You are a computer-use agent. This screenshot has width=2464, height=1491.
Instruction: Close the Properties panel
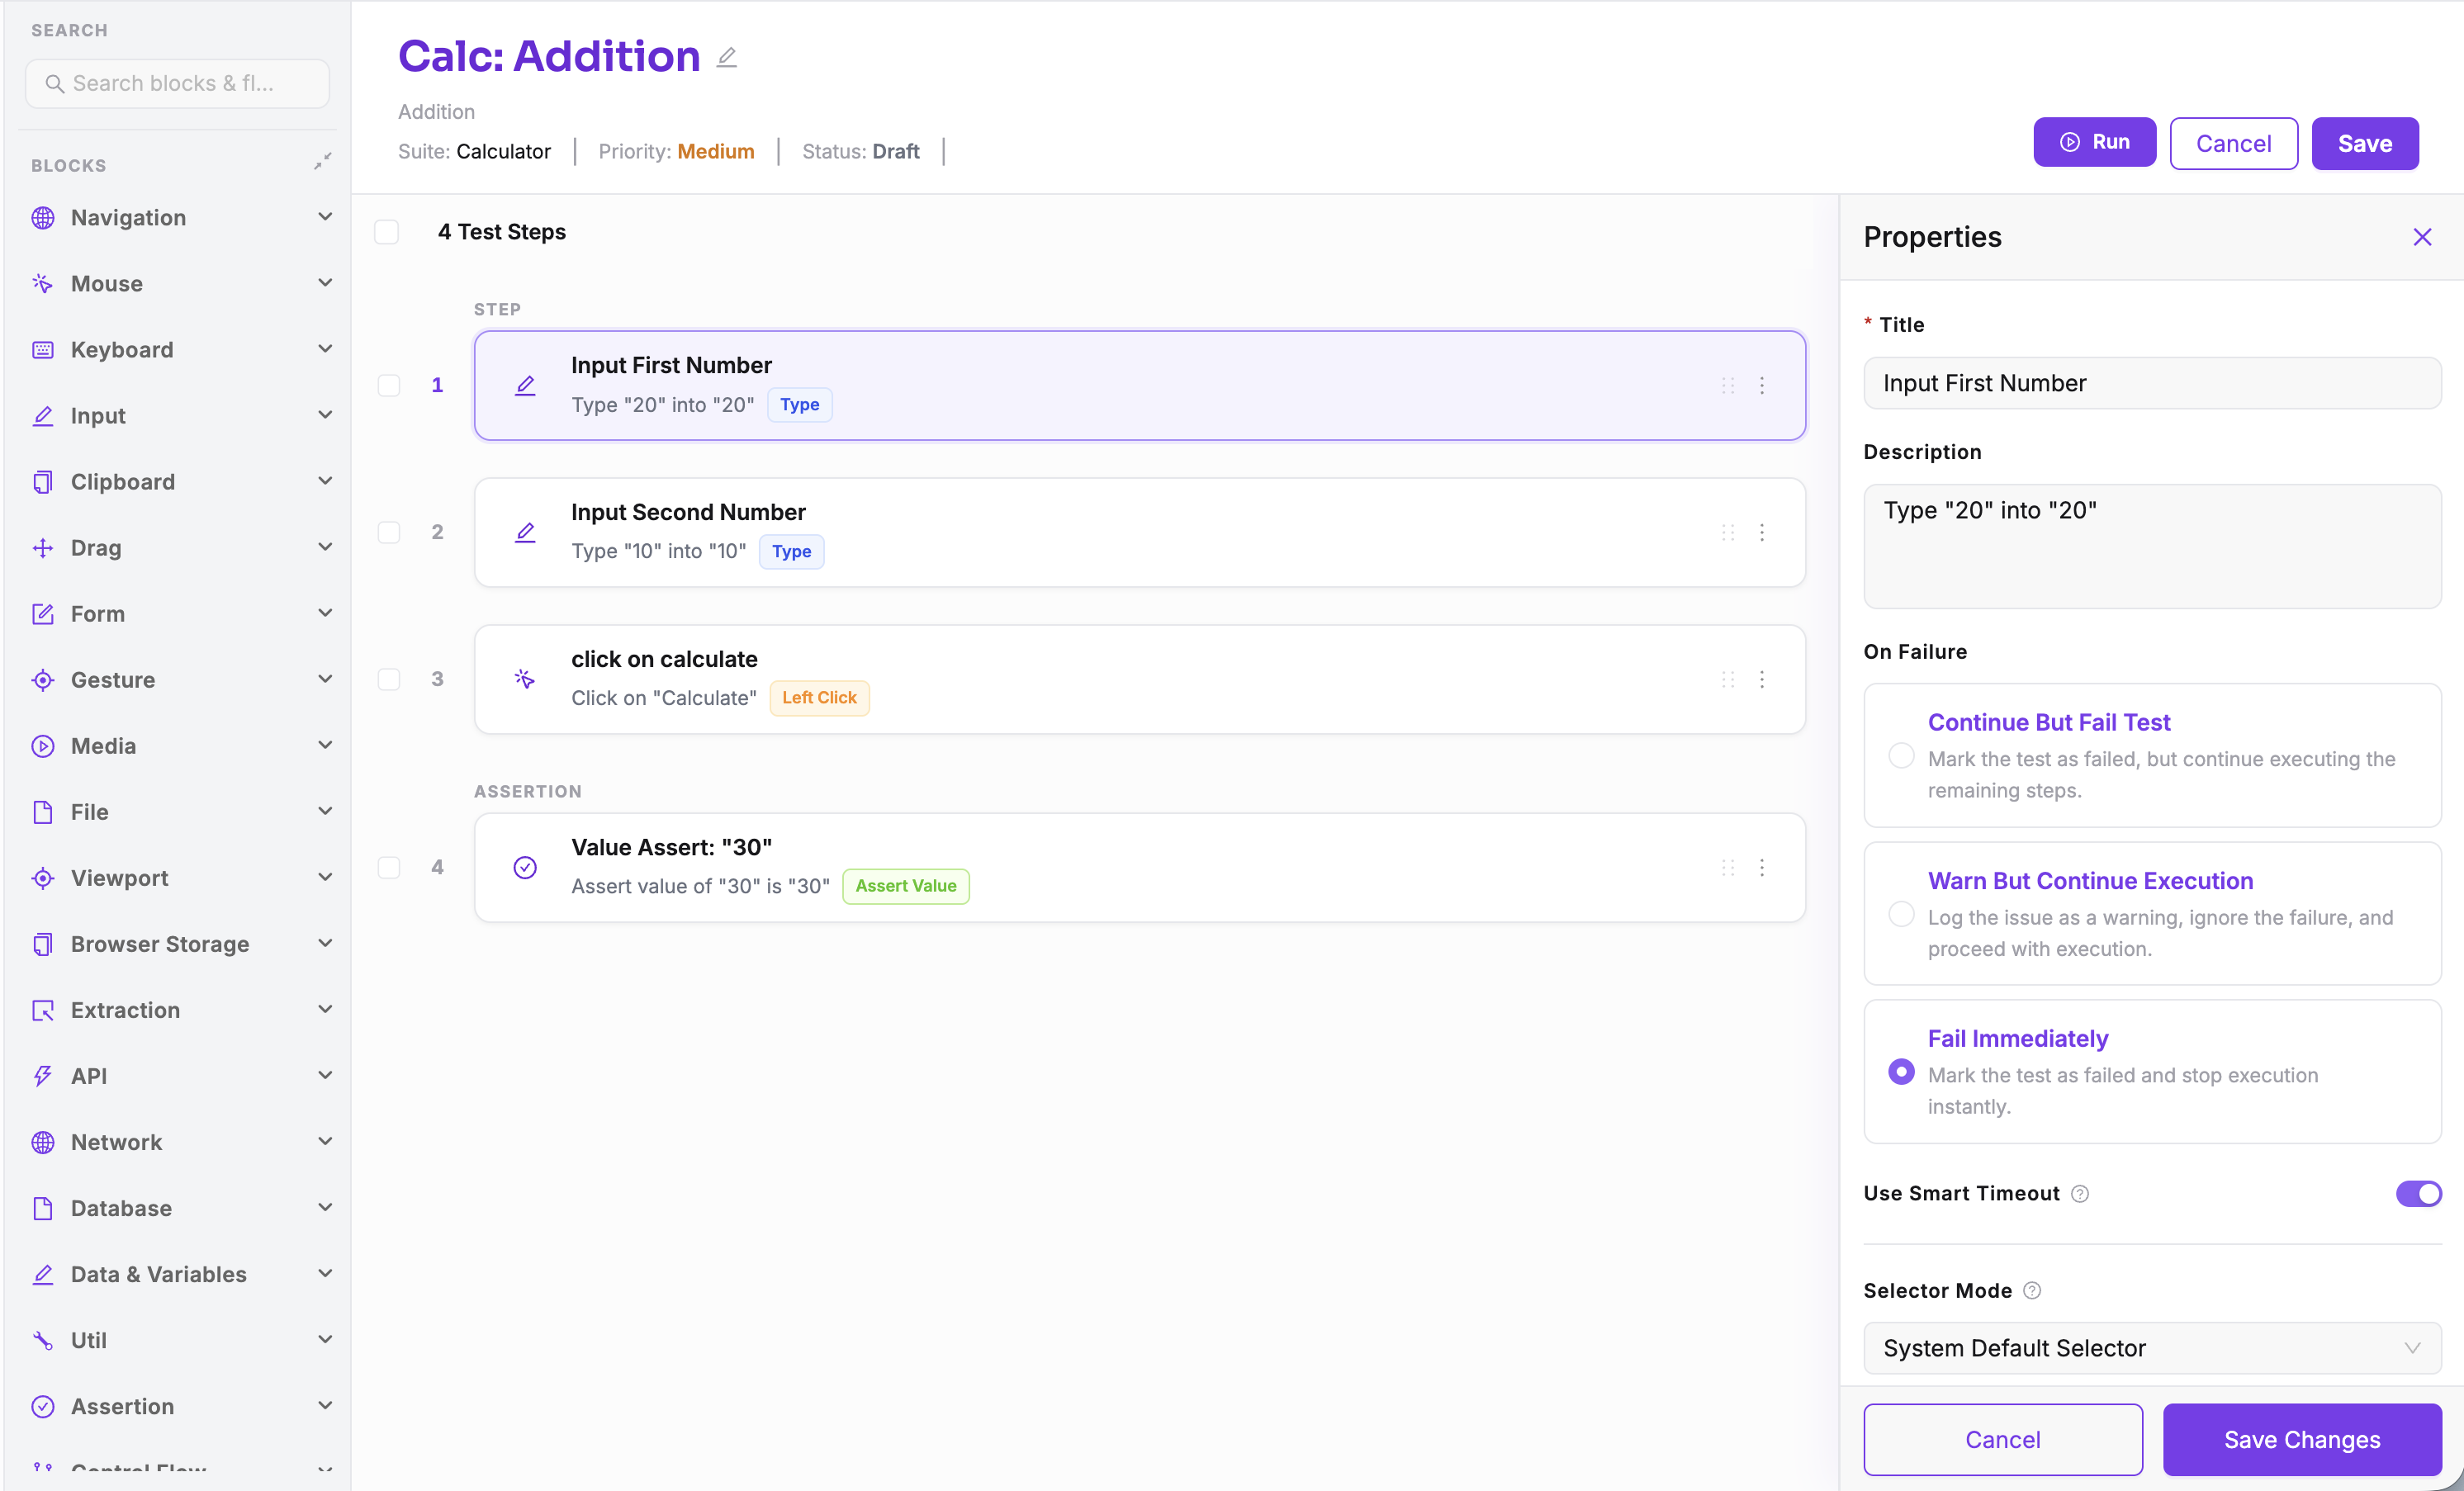(x=2422, y=237)
